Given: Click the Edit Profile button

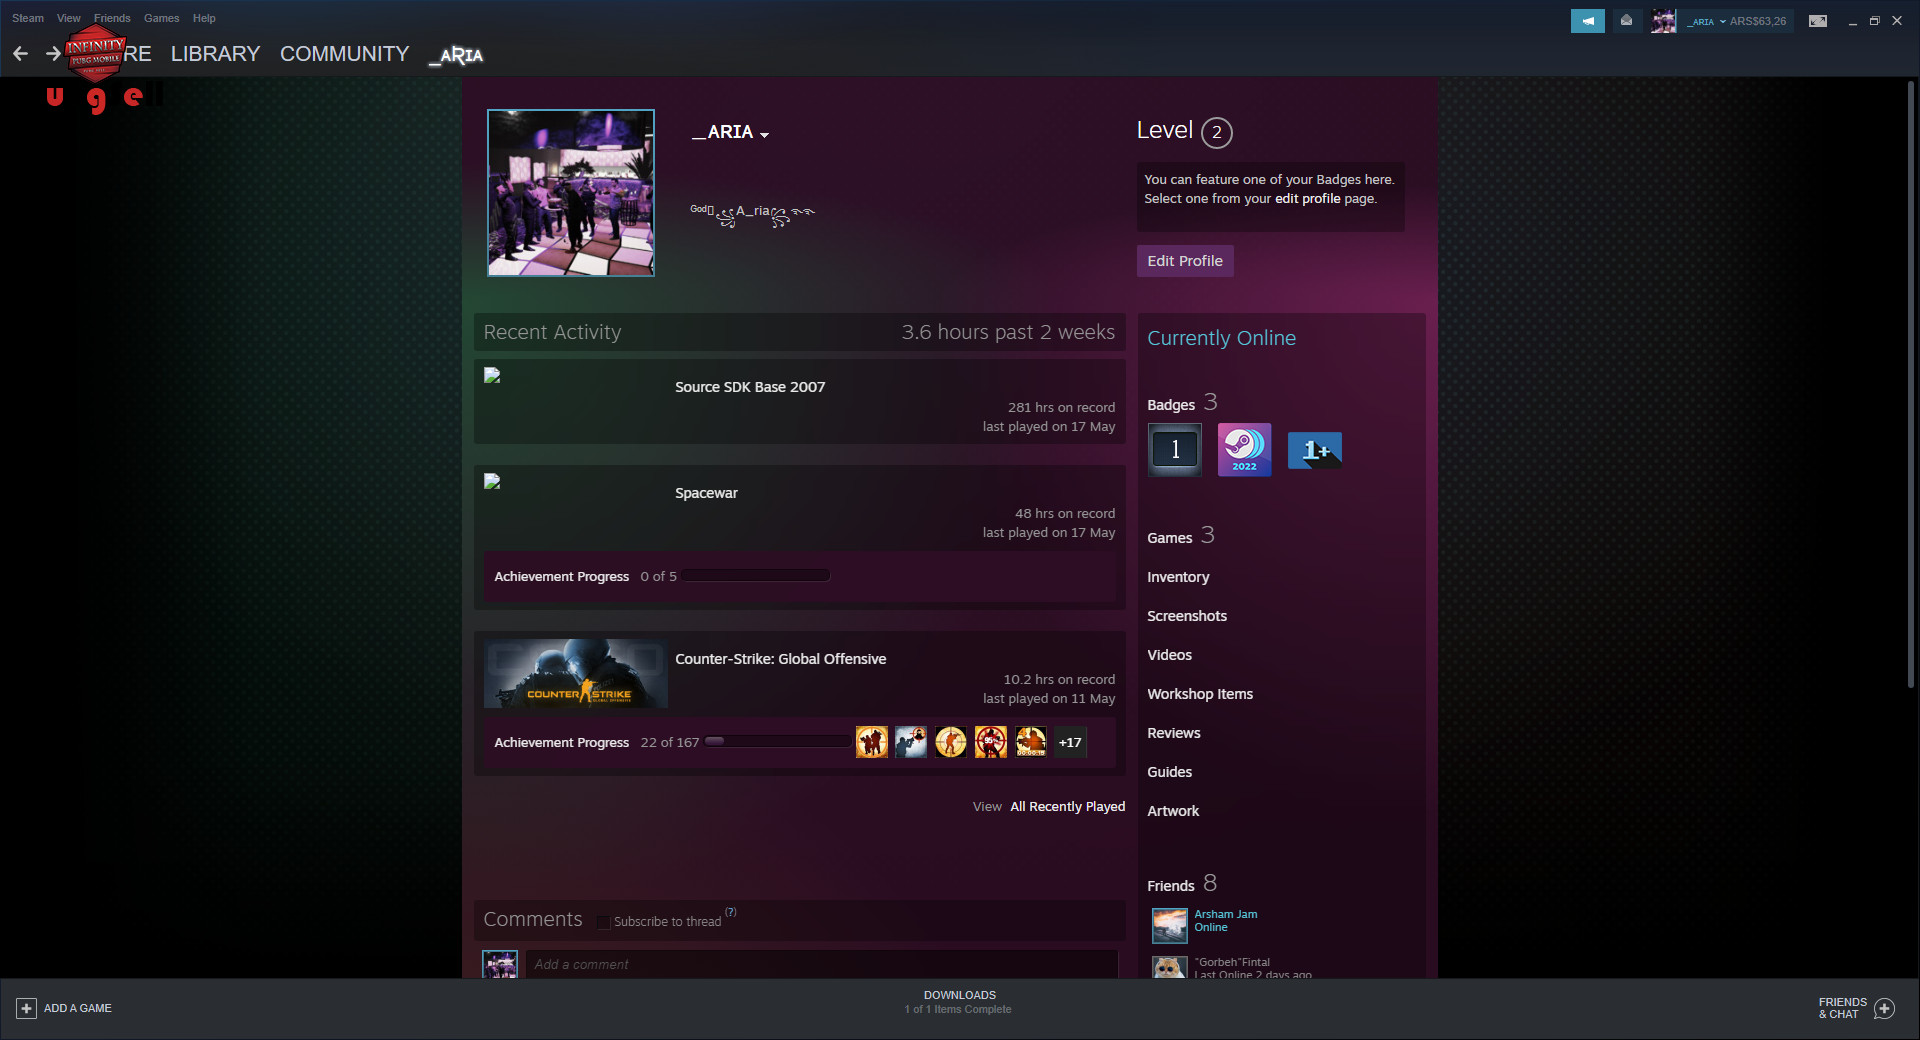Looking at the screenshot, I should coord(1184,261).
